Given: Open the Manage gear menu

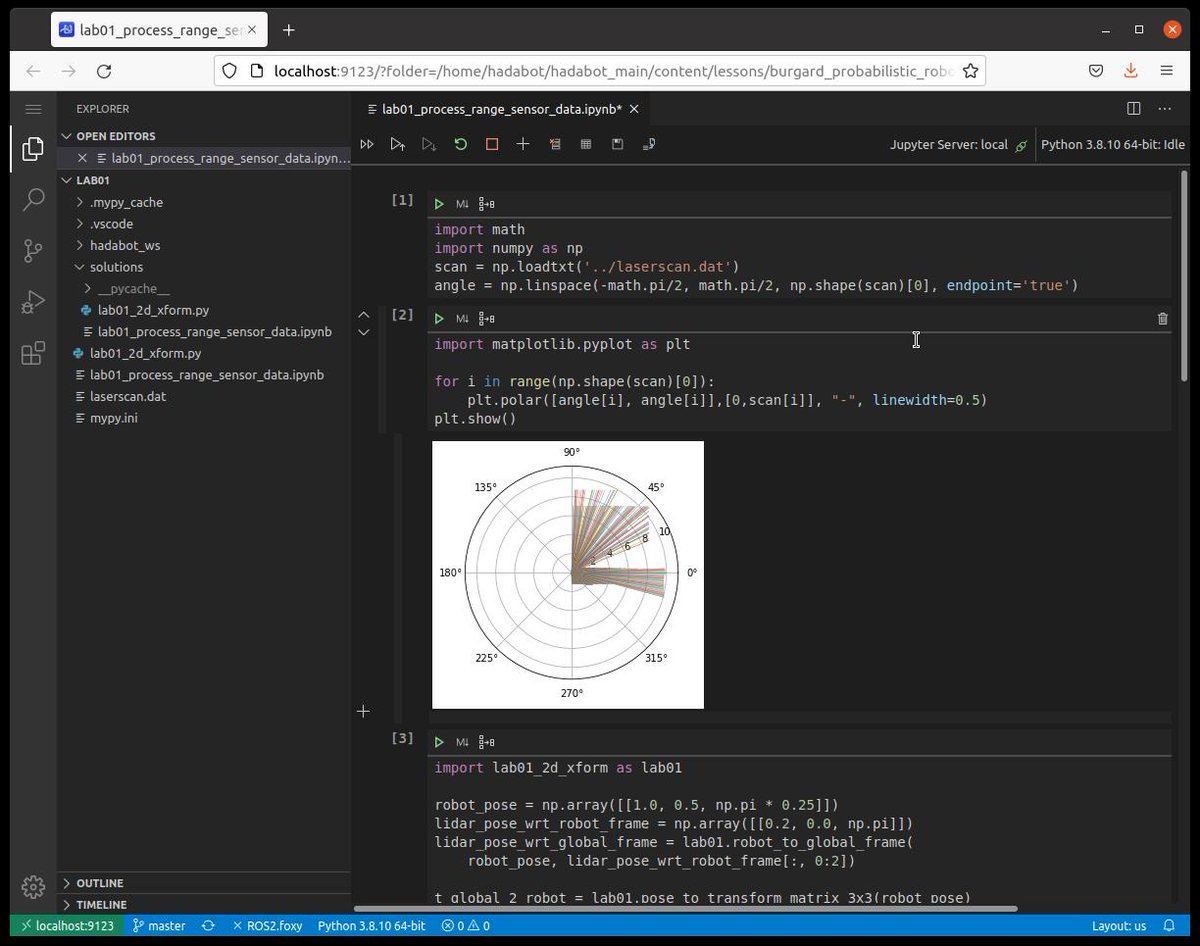Looking at the screenshot, I should point(33,886).
